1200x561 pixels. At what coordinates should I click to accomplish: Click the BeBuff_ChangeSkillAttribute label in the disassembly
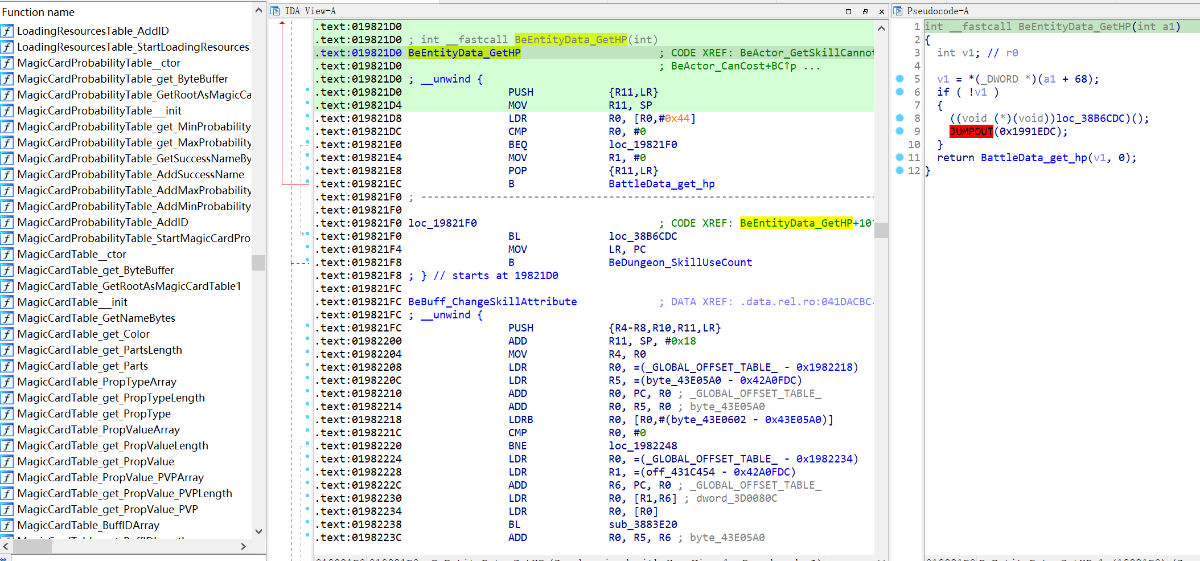(492, 302)
